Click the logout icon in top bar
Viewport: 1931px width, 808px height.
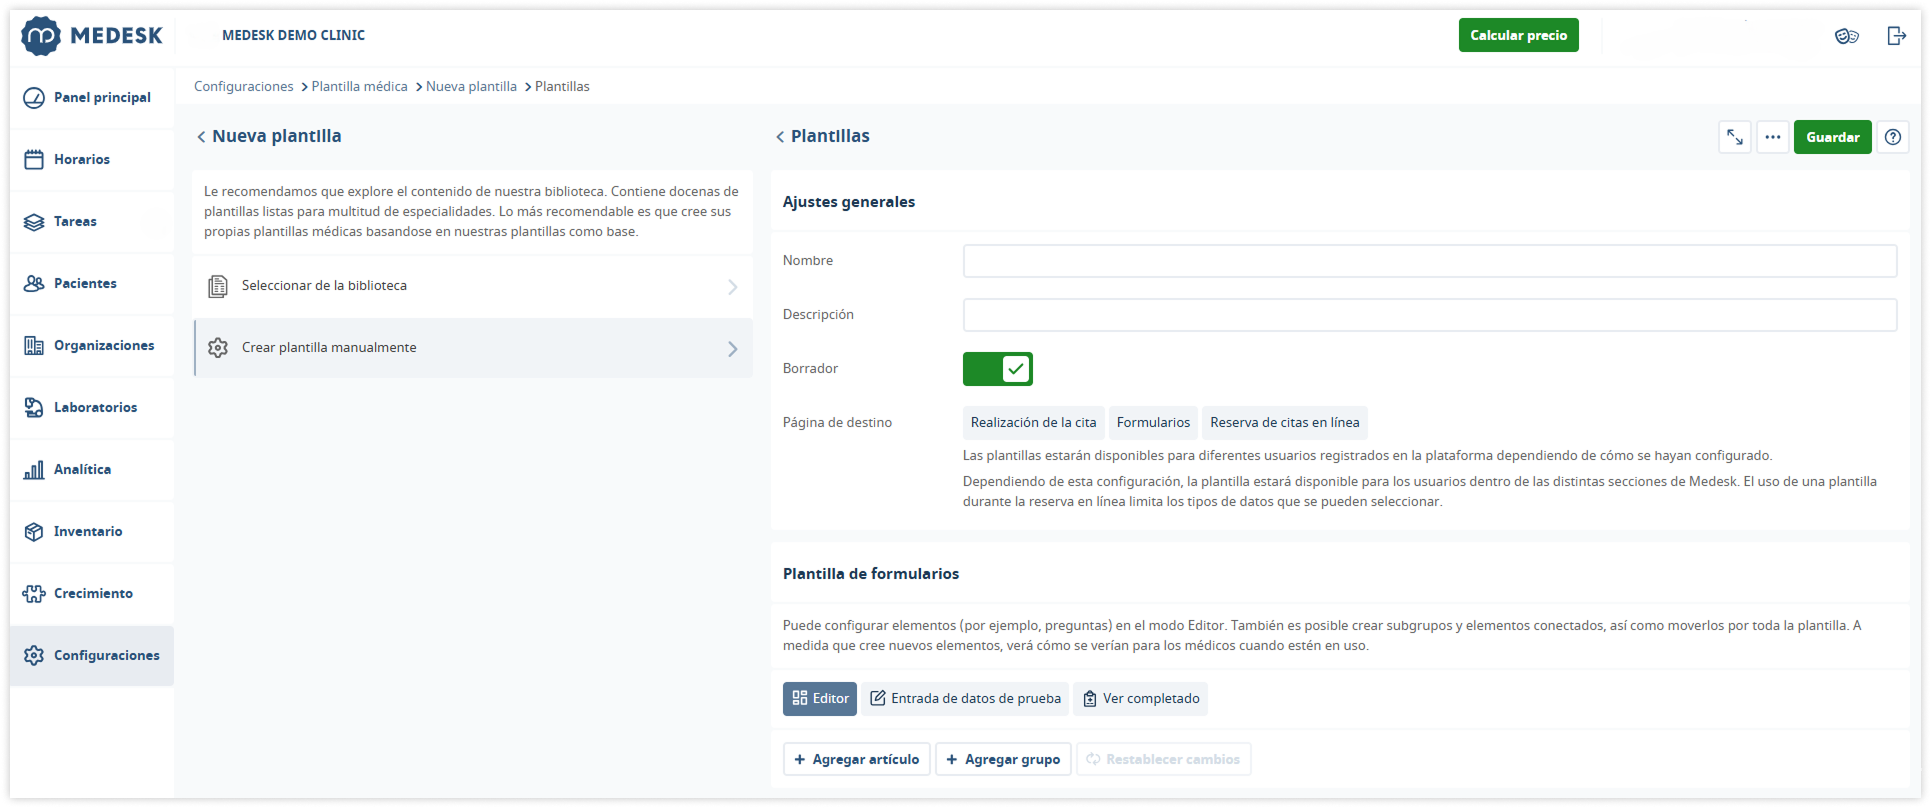click(1896, 36)
